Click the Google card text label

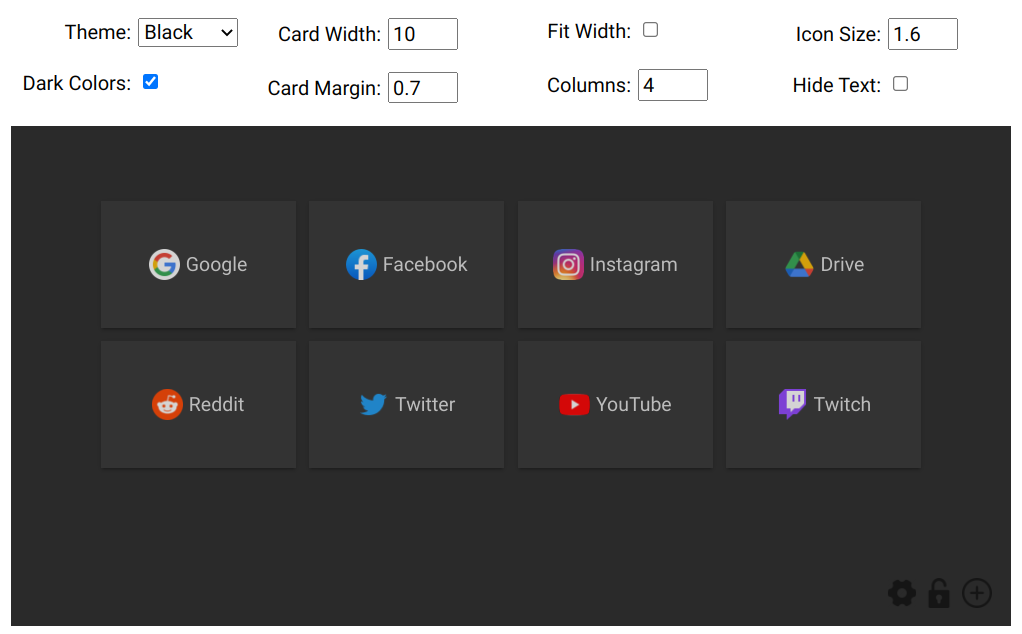click(x=216, y=265)
